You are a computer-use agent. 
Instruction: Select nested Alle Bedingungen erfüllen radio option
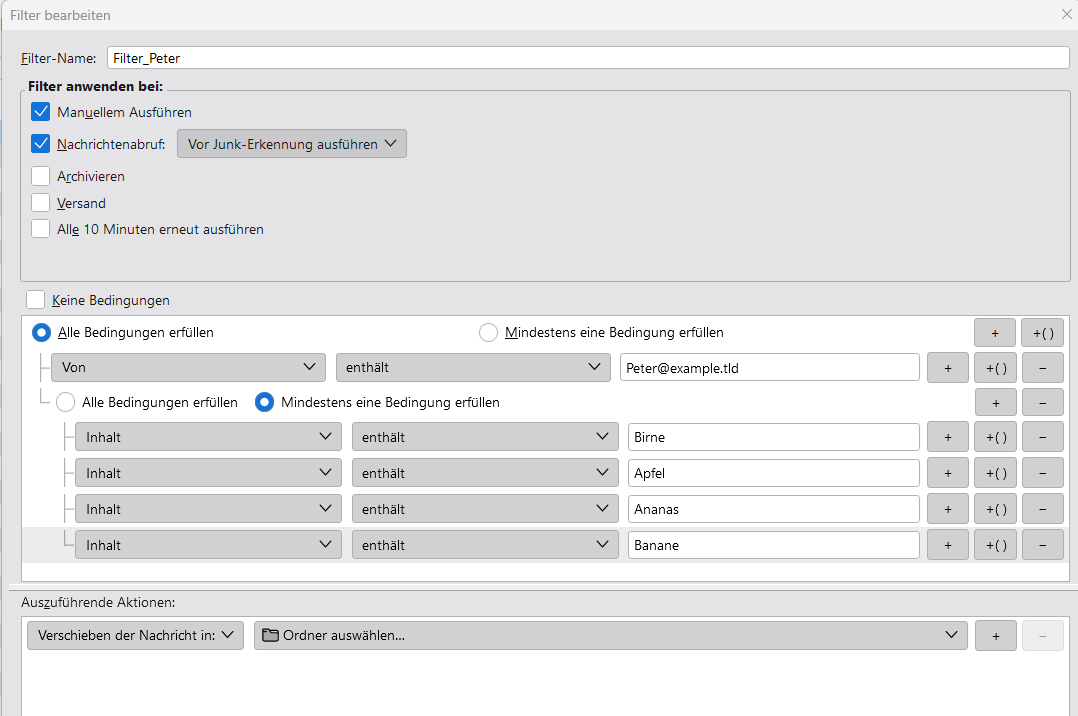click(65, 402)
